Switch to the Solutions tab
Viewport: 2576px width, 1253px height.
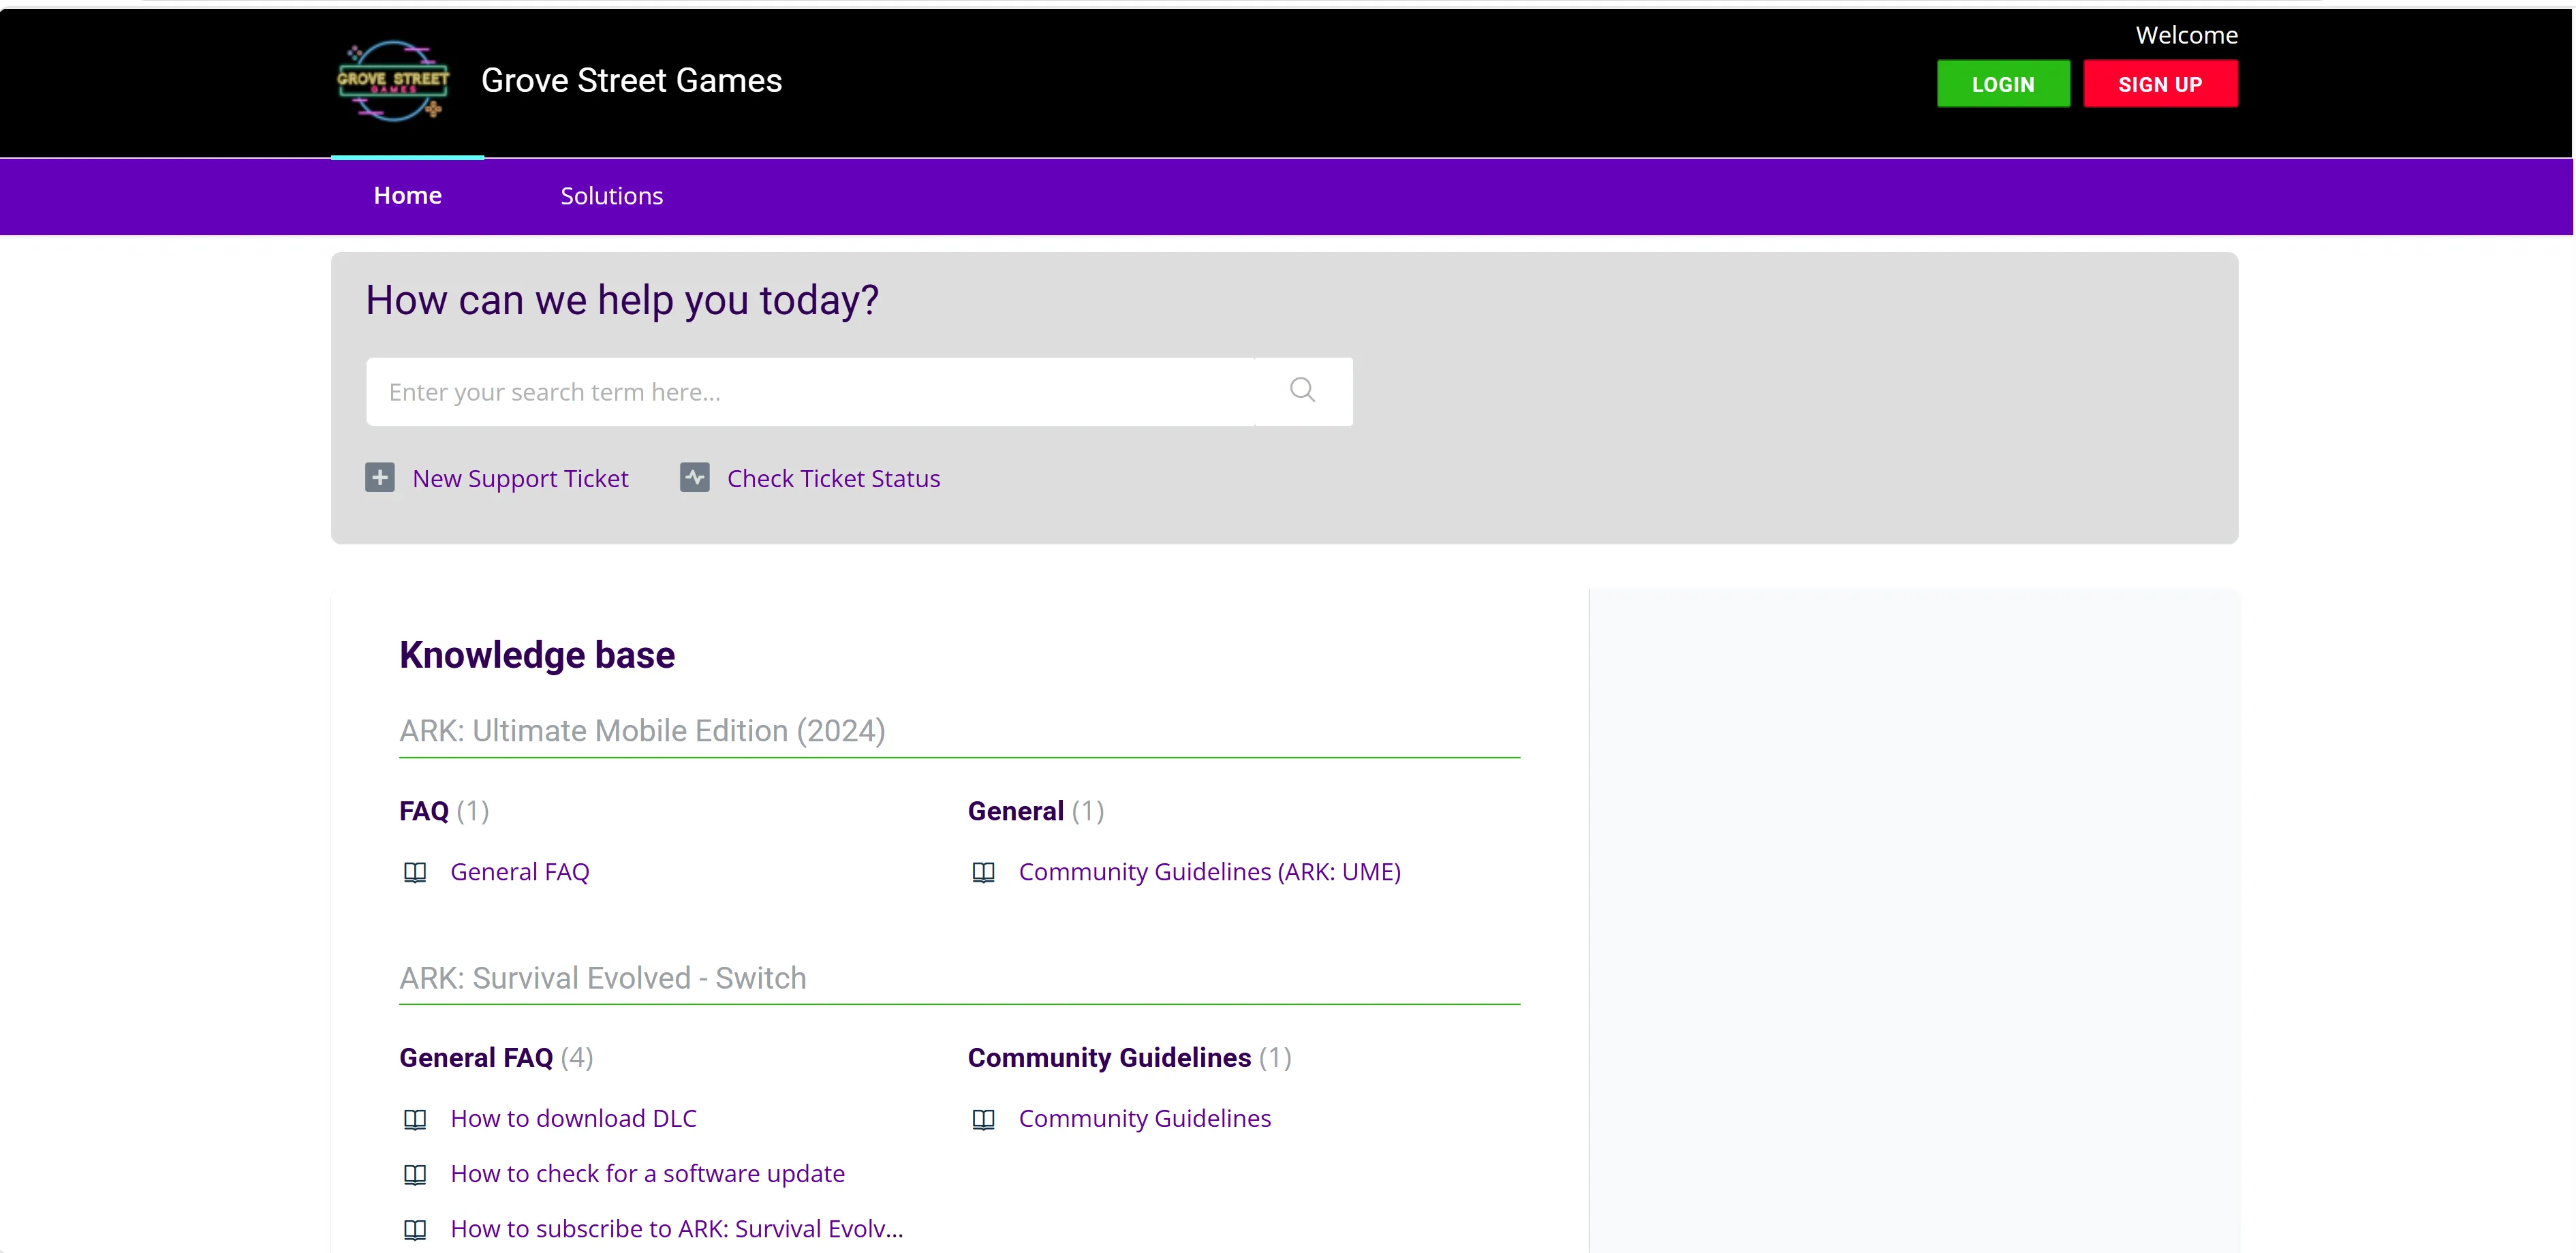tap(611, 196)
